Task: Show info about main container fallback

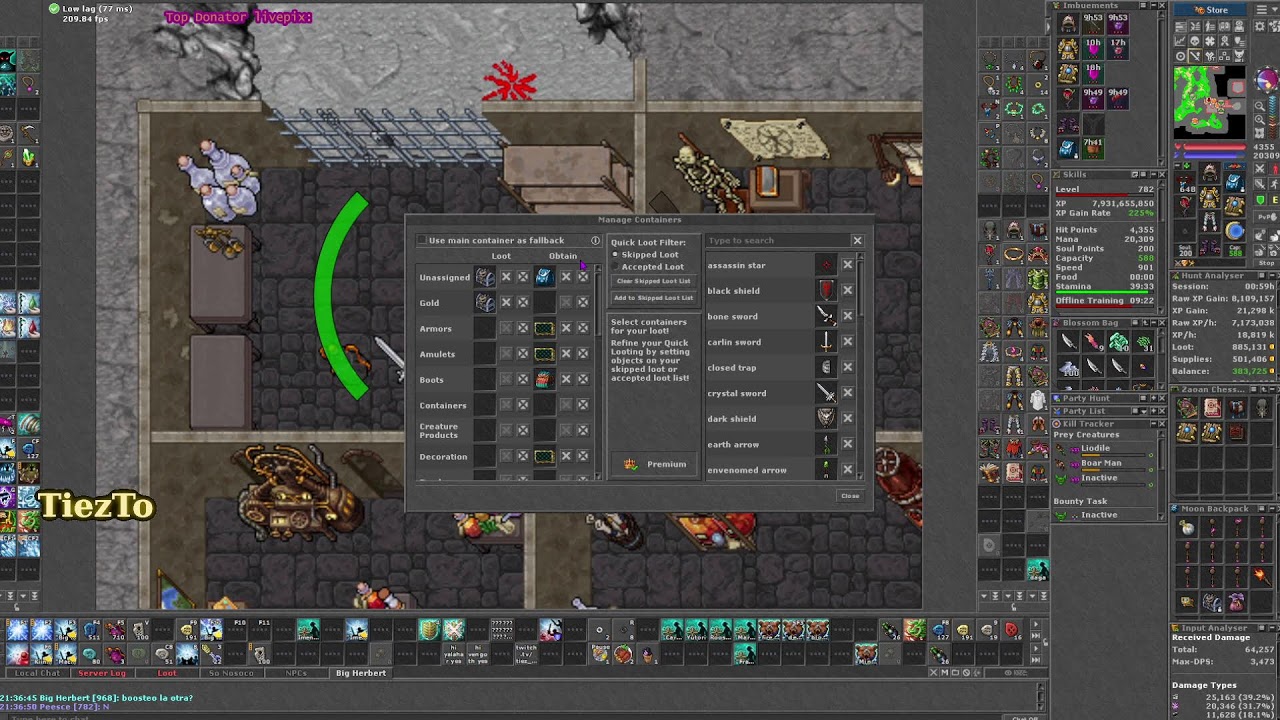Action: point(595,241)
